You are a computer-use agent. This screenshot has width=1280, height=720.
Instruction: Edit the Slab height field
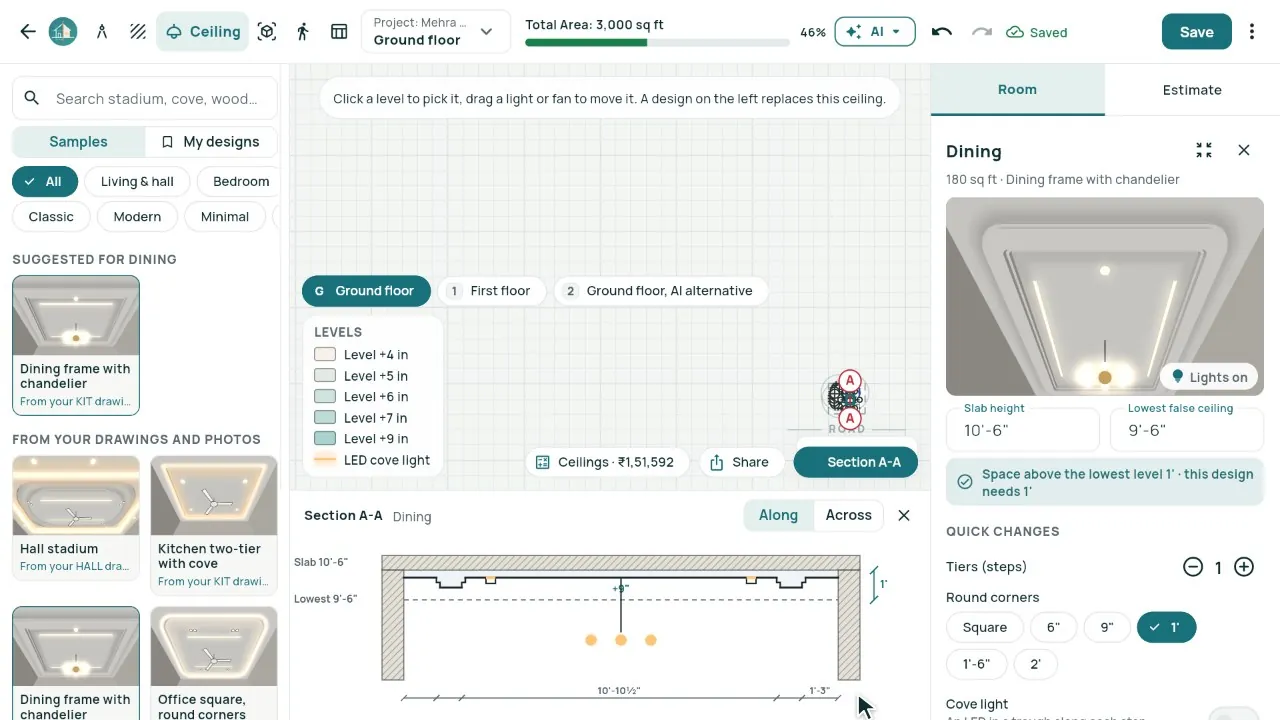coord(1023,430)
